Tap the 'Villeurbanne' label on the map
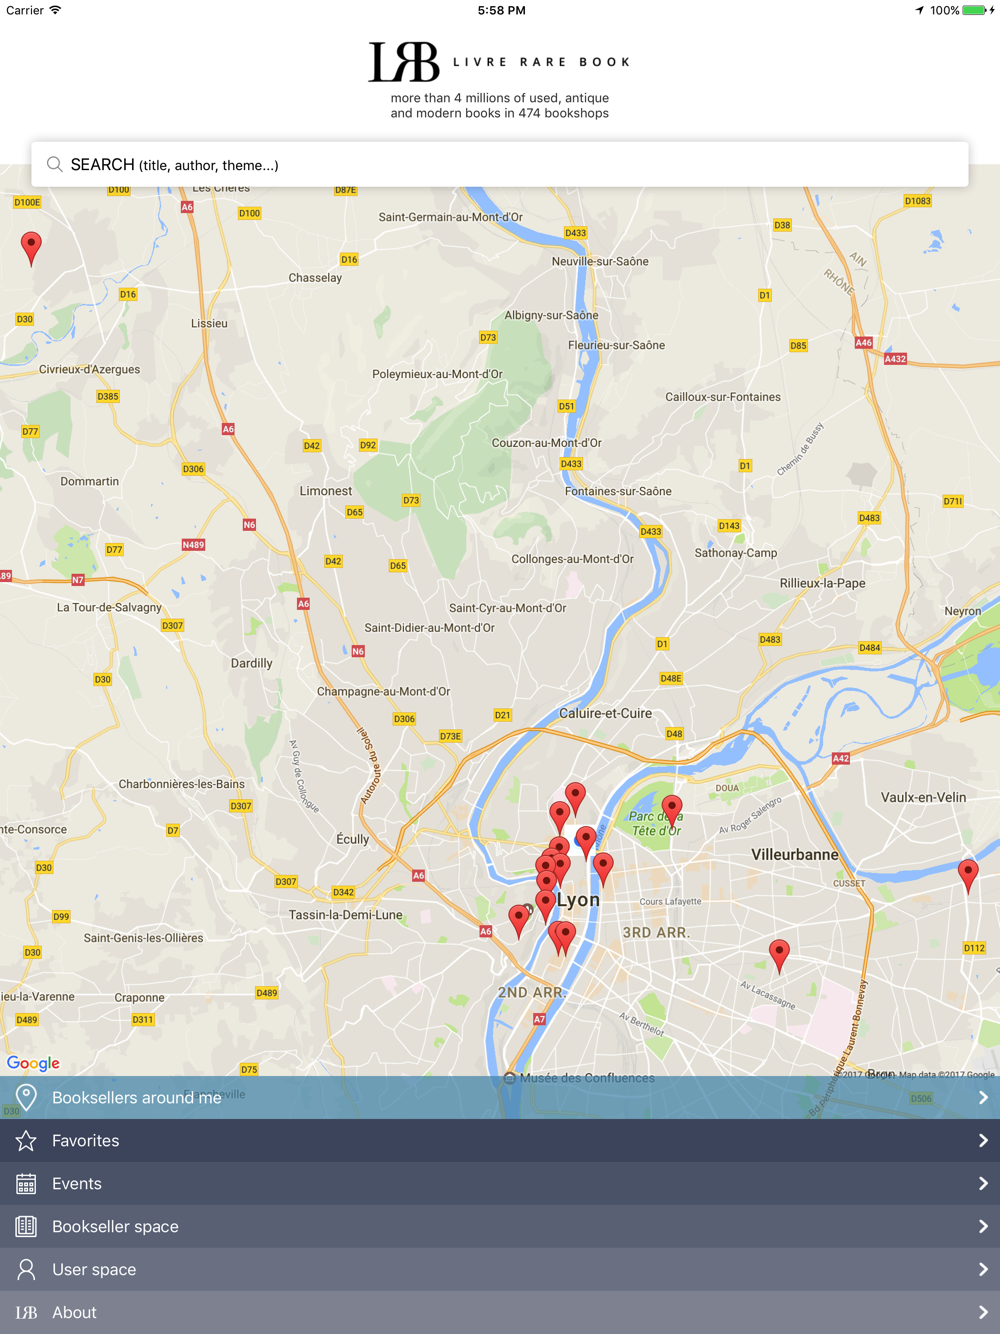The height and width of the screenshot is (1334, 1000). (795, 855)
